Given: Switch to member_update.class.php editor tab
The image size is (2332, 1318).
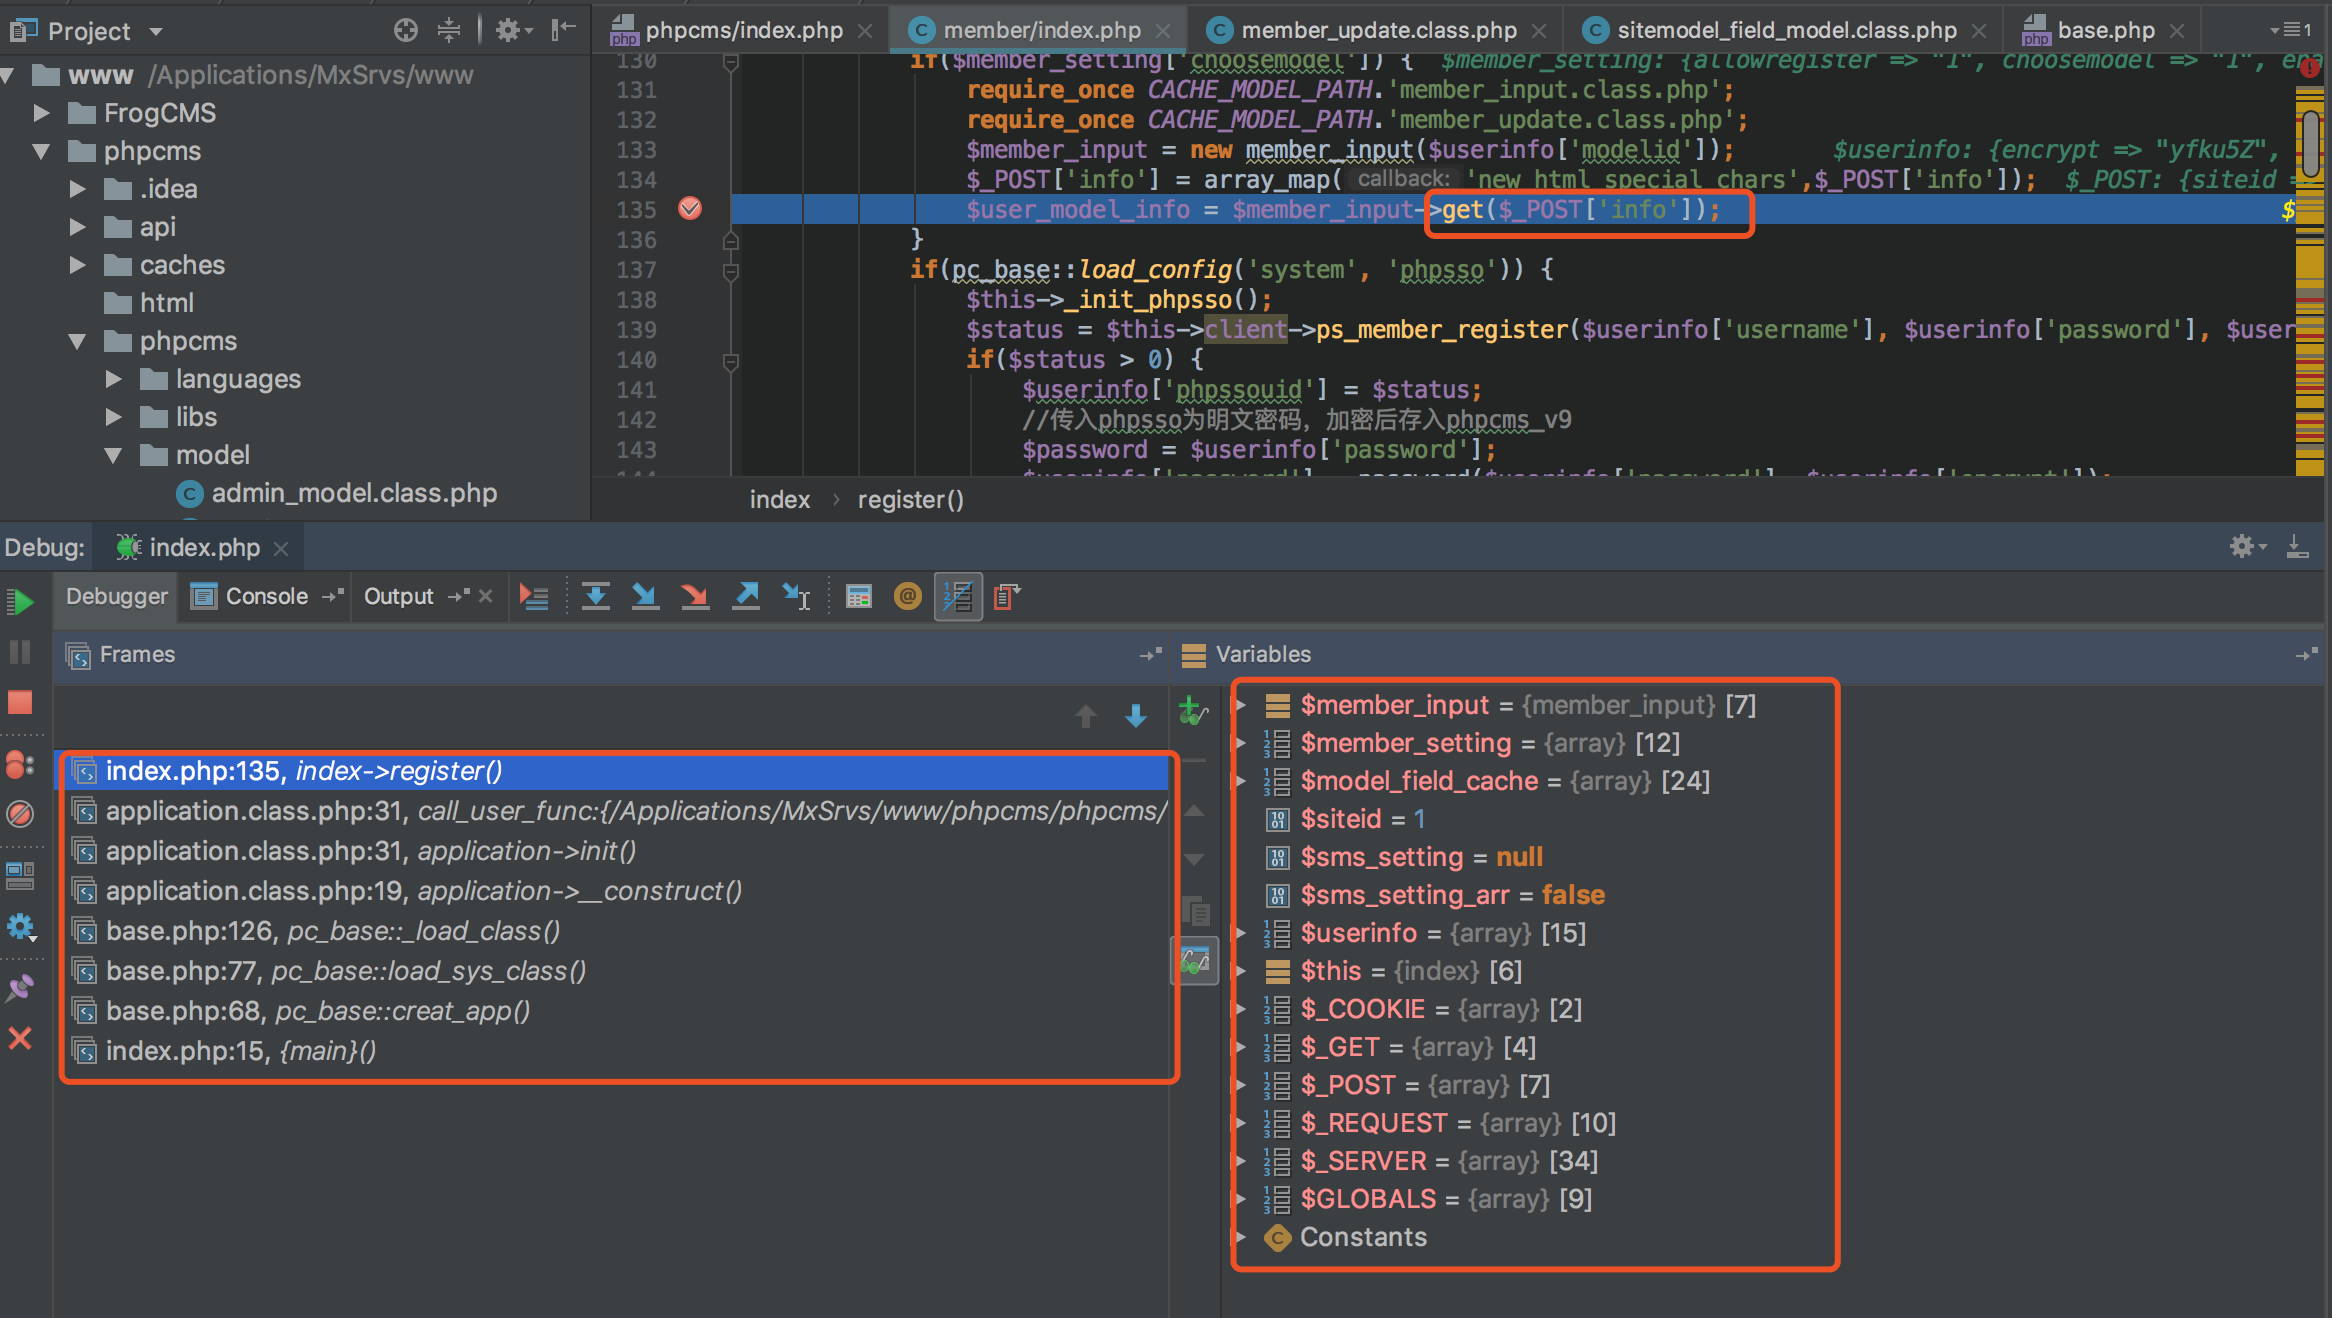Looking at the screenshot, I should tap(1378, 30).
